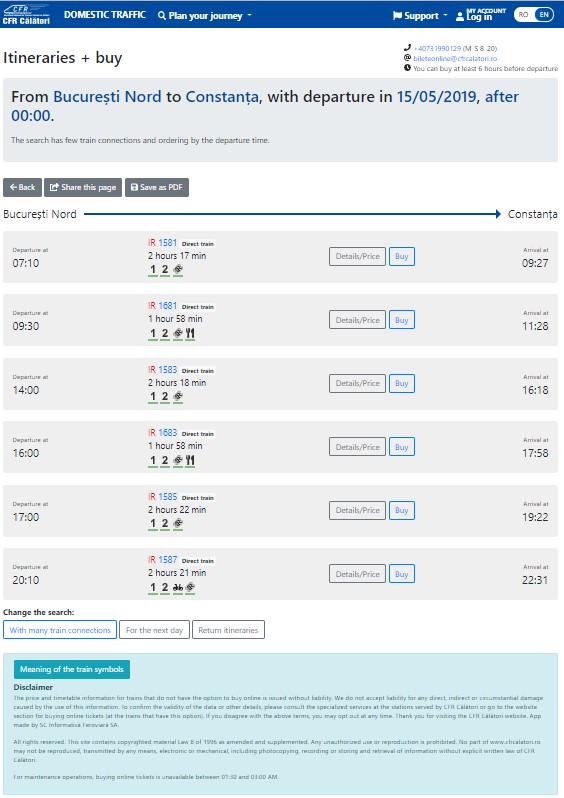The width and height of the screenshot is (564, 798).
Task: Go back with the Back button
Action: [x=22, y=187]
